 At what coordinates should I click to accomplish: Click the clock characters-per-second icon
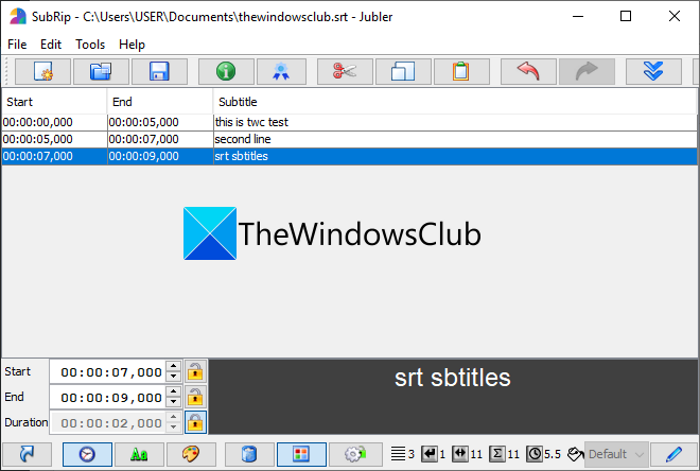coord(534,454)
